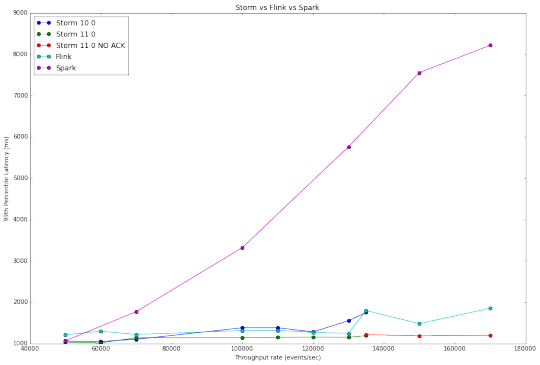Click the Spark point at 70000 throughput

(x=136, y=312)
